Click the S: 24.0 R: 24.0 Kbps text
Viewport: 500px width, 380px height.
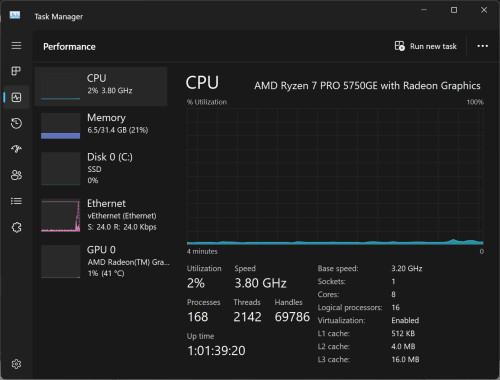(122, 227)
